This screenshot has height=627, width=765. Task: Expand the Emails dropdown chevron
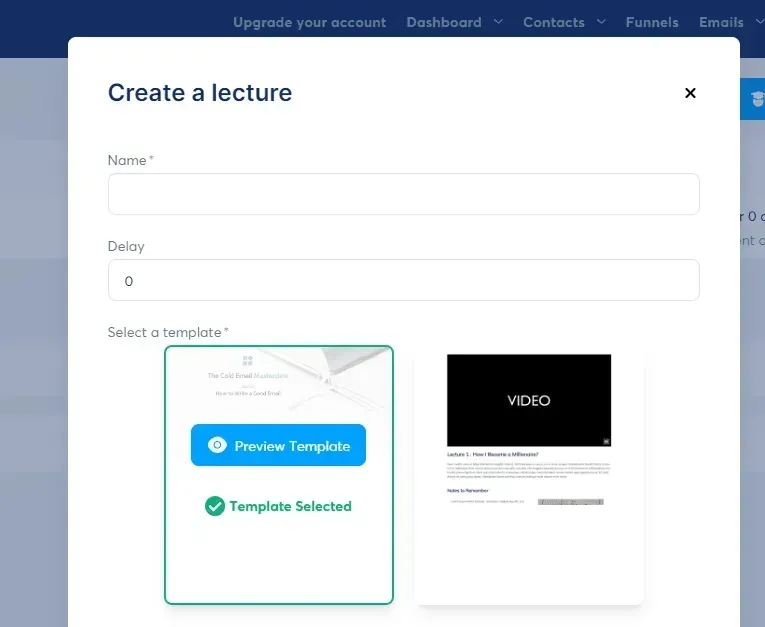click(759, 22)
